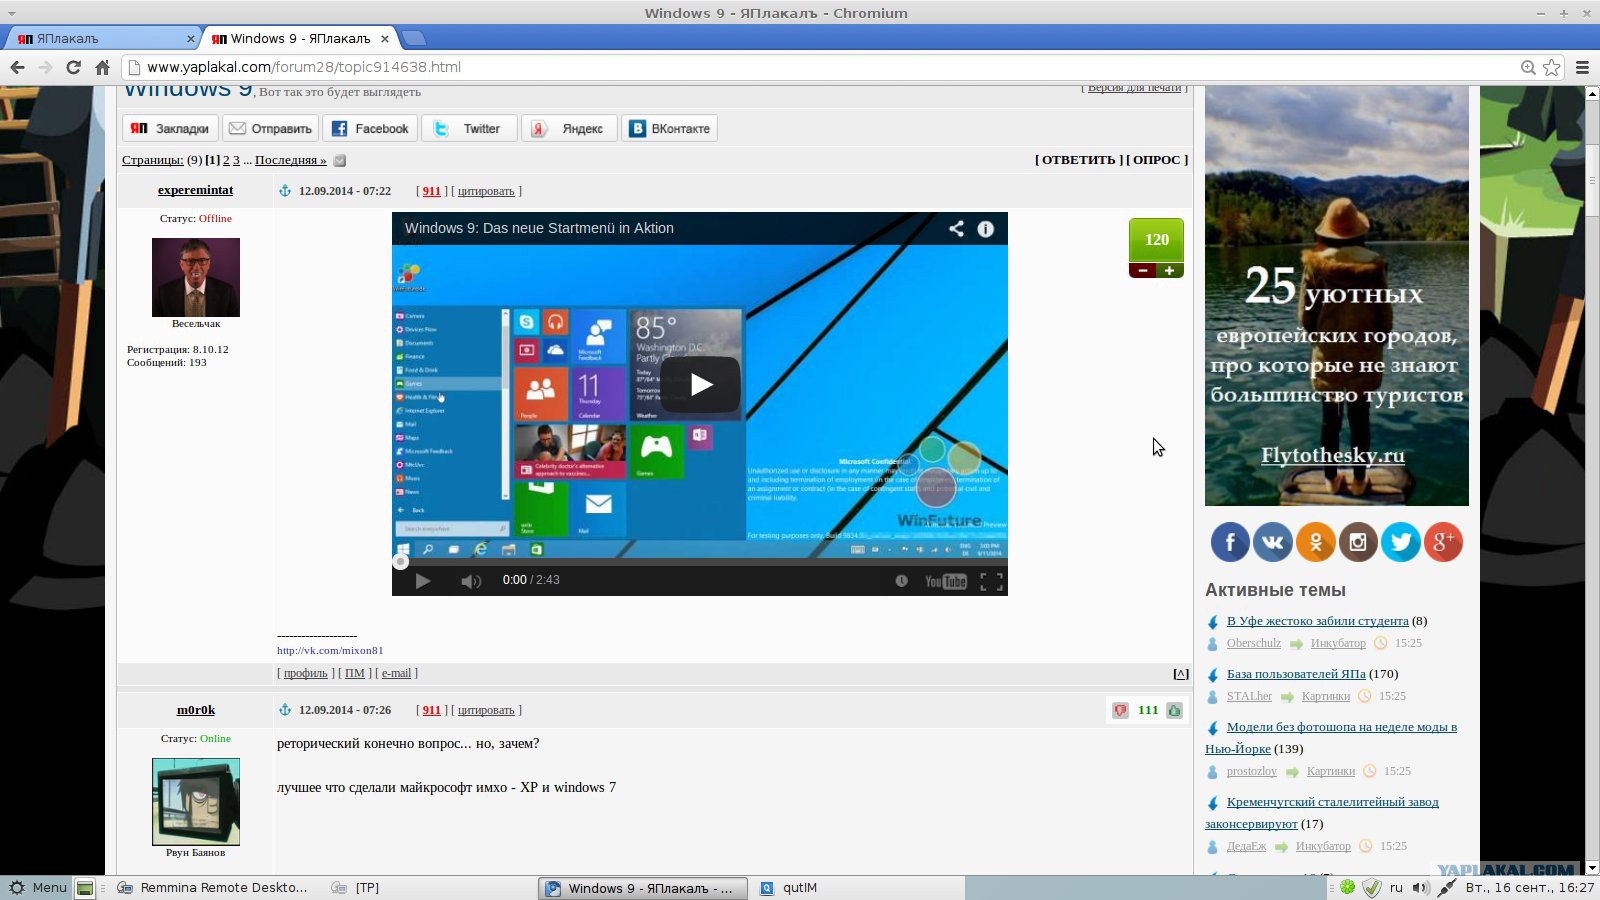Click the video progress bar scrubber
Screen dimensions: 1600x900
click(x=400, y=562)
